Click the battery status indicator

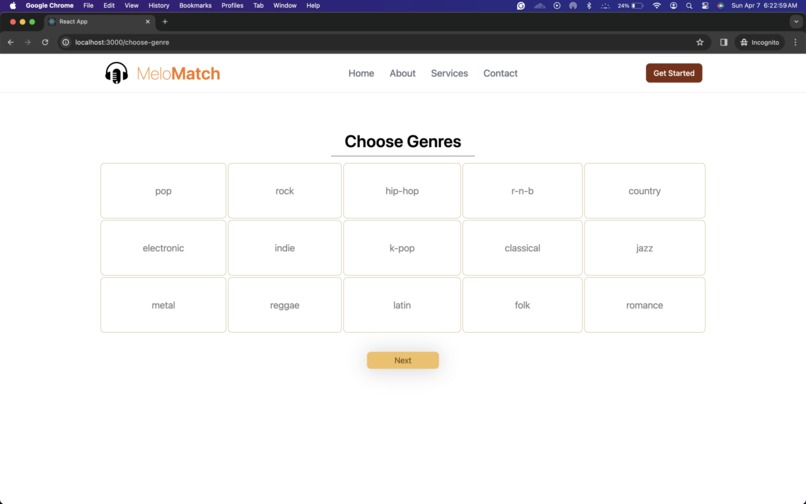click(x=631, y=6)
